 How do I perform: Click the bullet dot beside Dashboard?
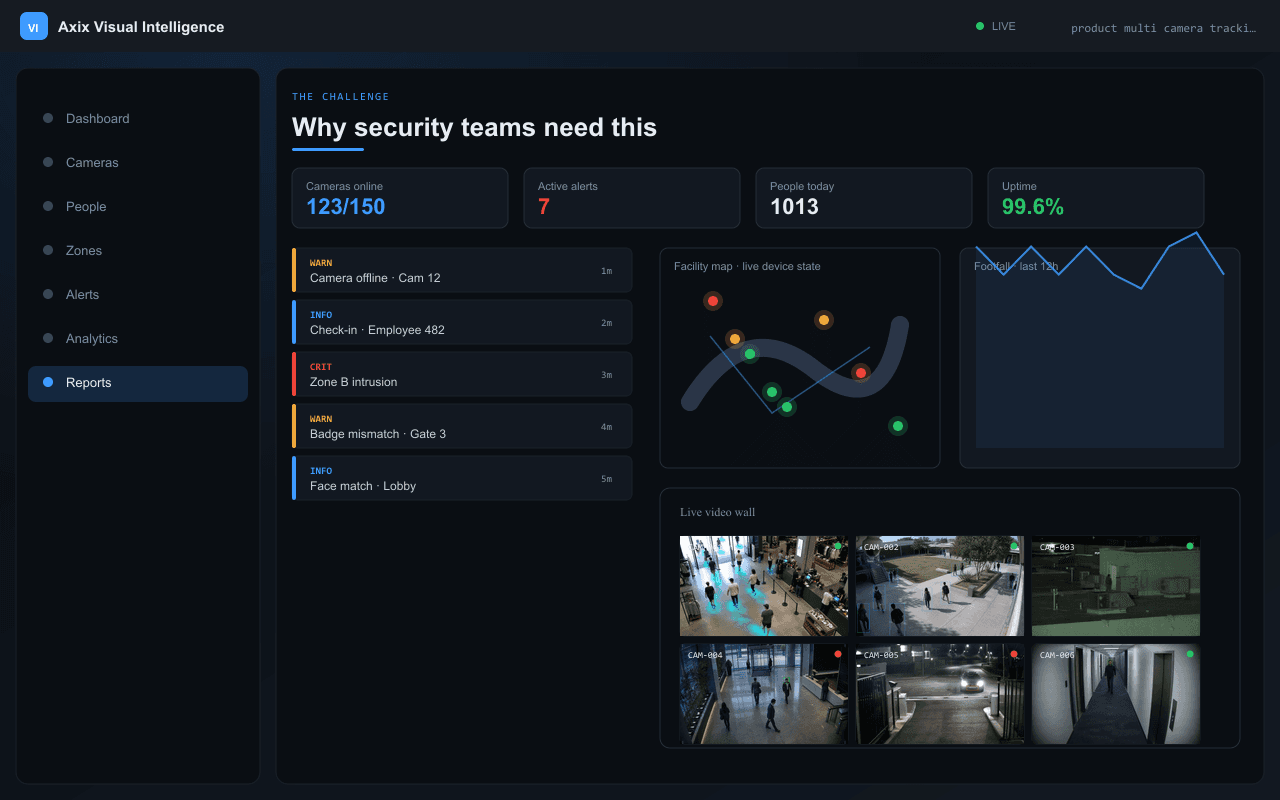48,118
